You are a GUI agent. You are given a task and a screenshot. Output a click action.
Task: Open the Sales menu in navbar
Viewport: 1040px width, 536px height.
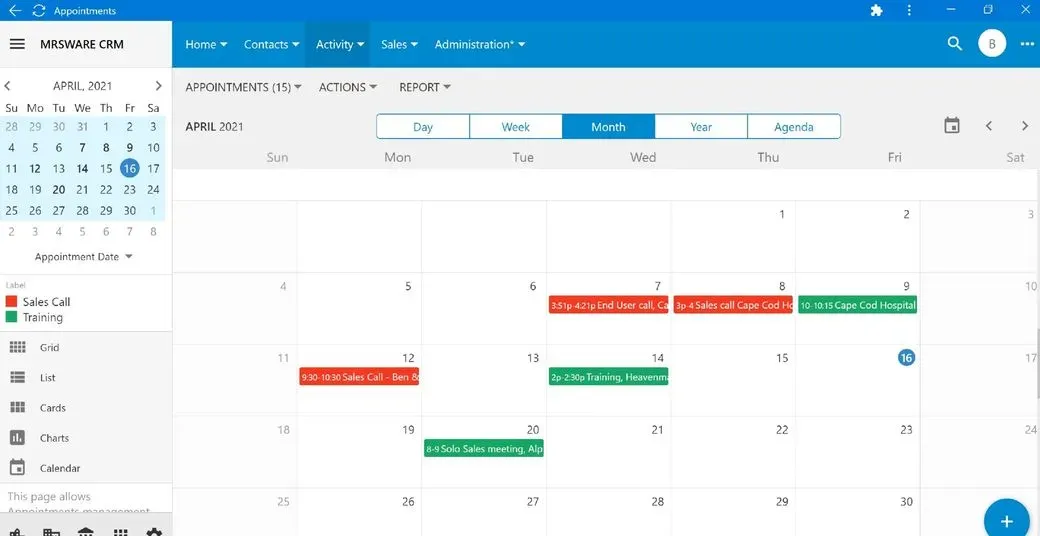click(399, 44)
